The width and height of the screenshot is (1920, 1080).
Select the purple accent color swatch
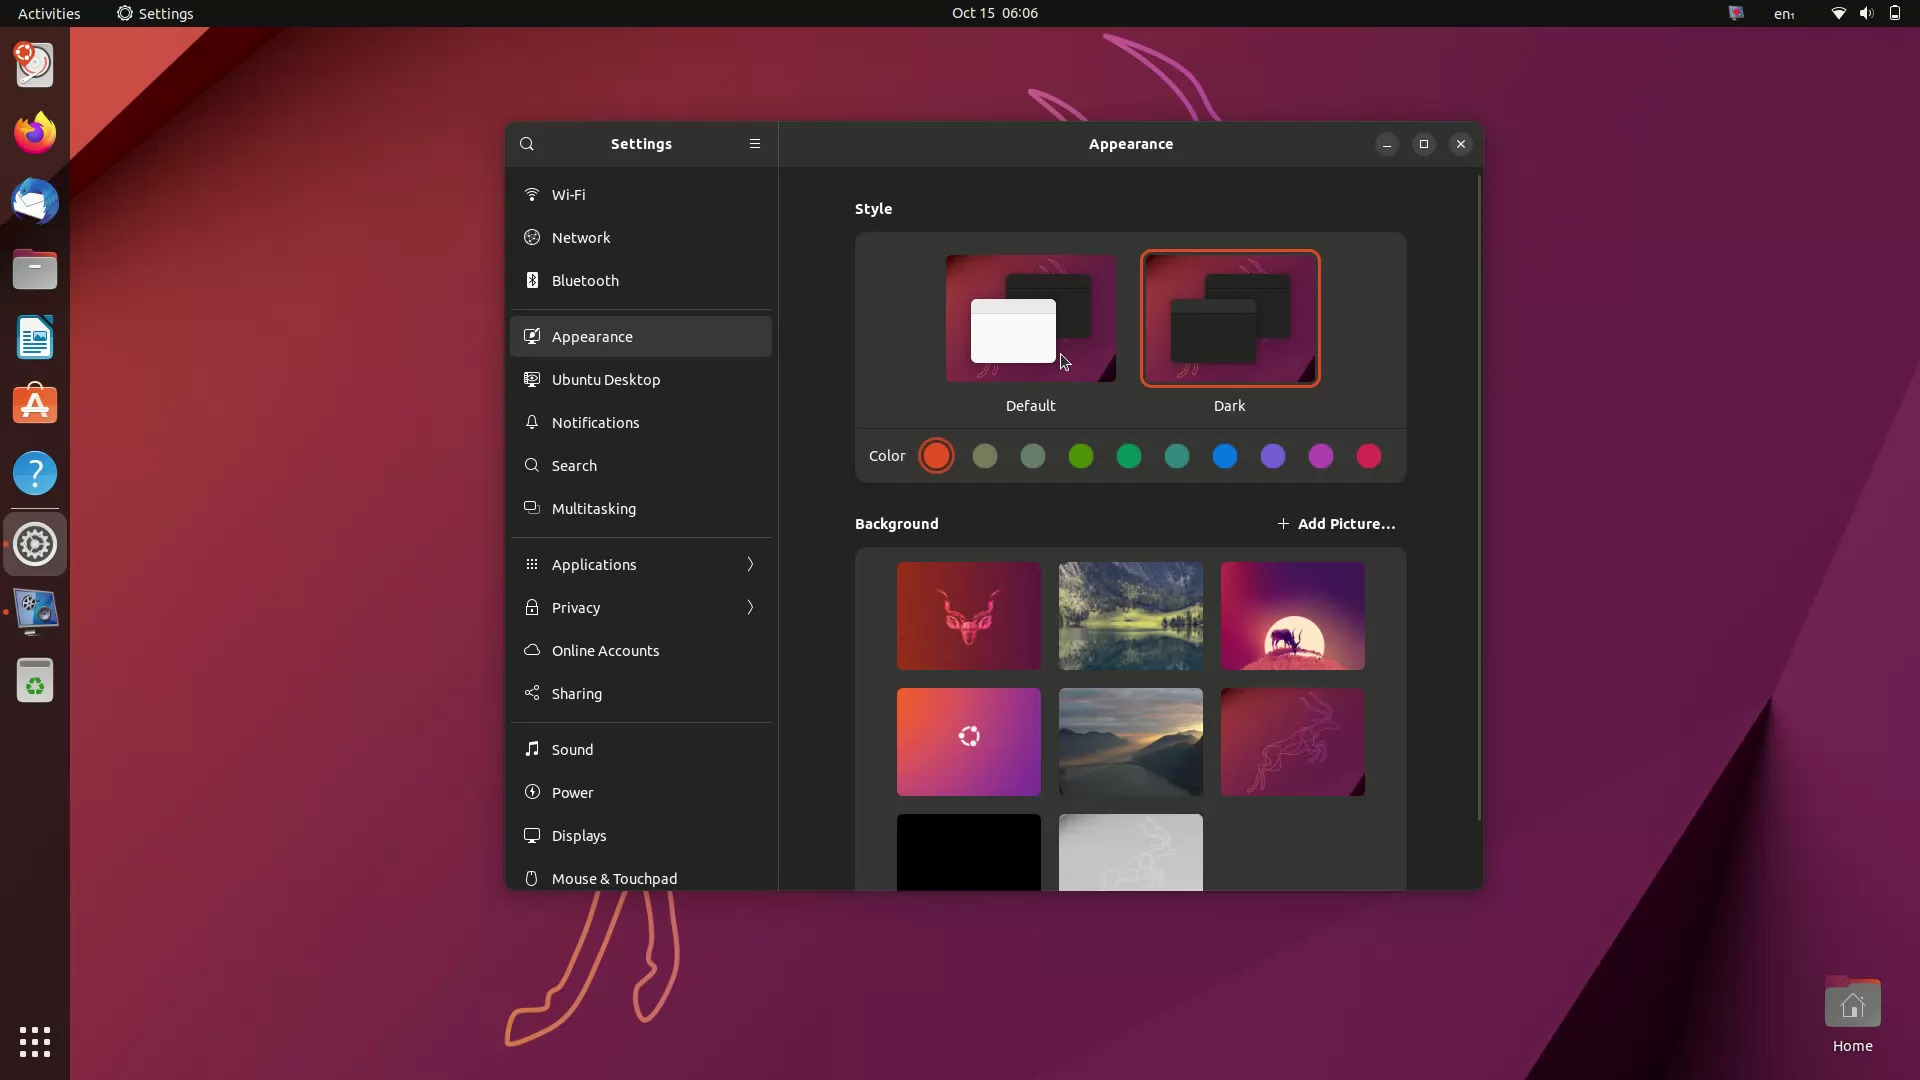(x=1273, y=456)
